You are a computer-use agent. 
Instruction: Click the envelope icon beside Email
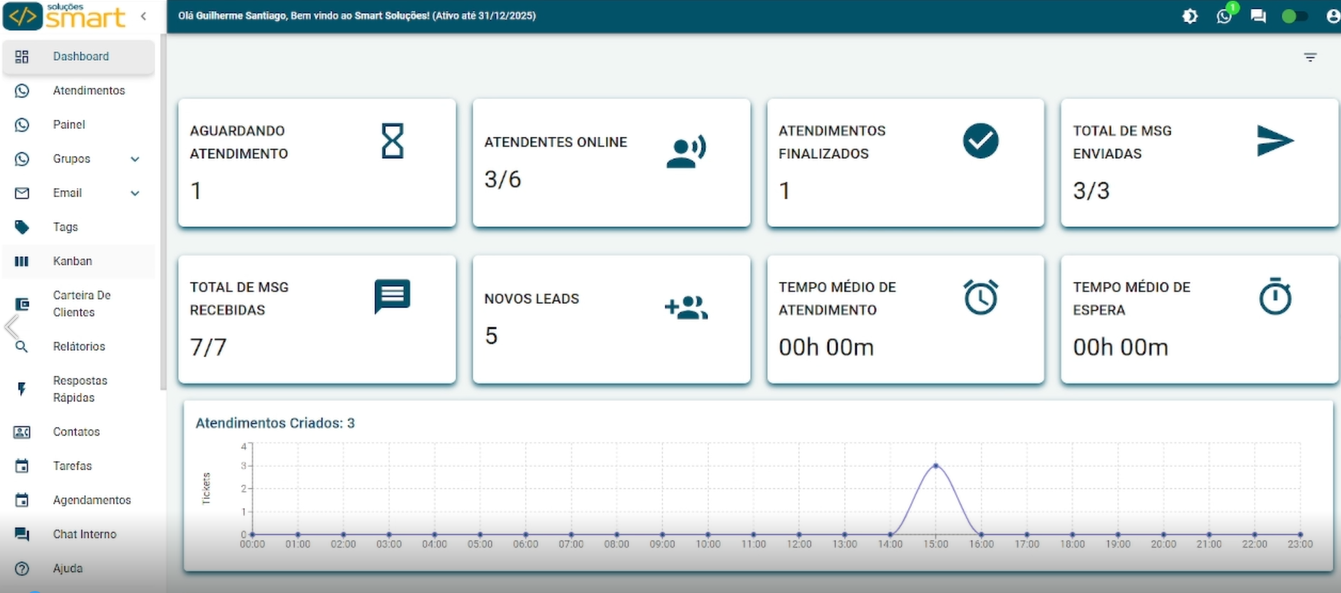[x=22, y=193]
